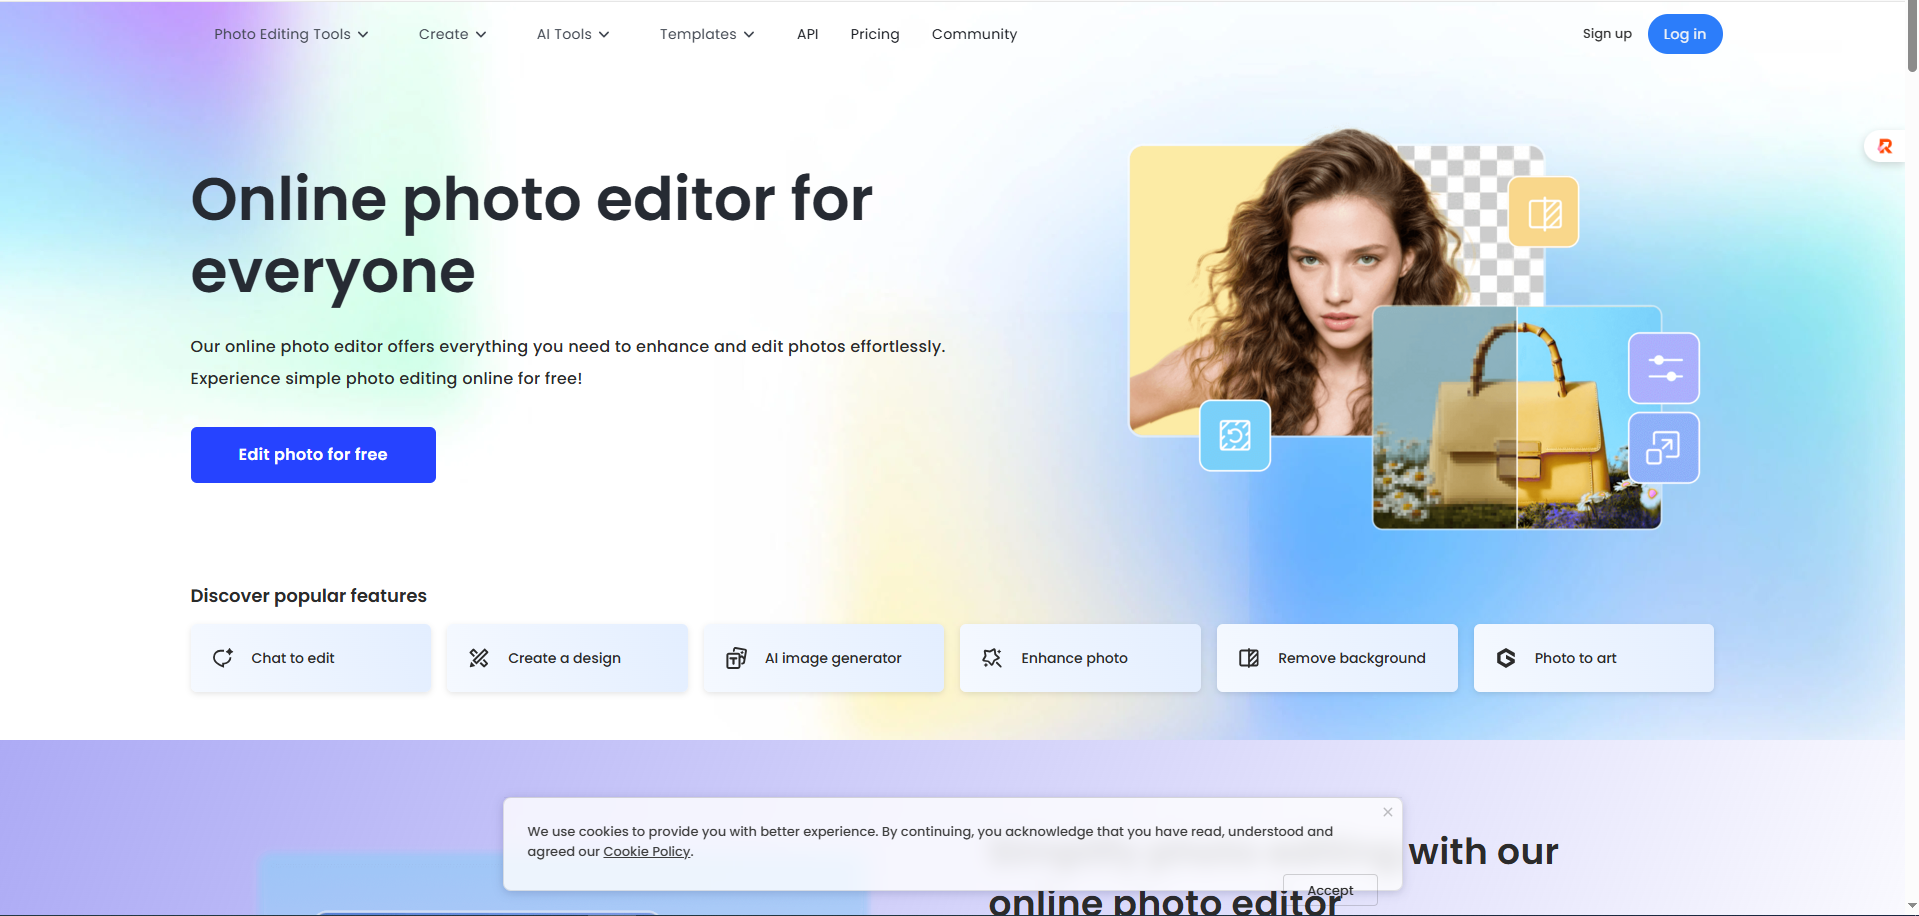The height and width of the screenshot is (916, 1919).
Task: Click the orange floating widget icon at right edge
Action: [1885, 147]
